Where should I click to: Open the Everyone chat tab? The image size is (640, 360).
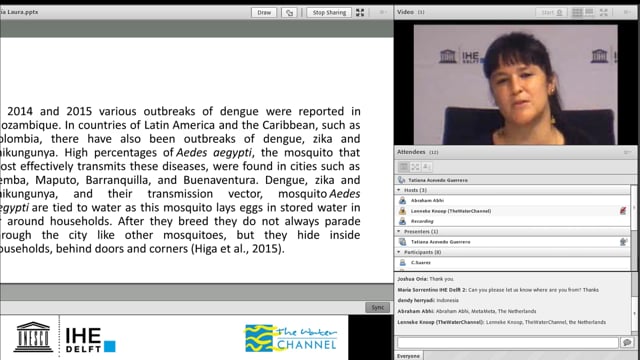(408, 356)
